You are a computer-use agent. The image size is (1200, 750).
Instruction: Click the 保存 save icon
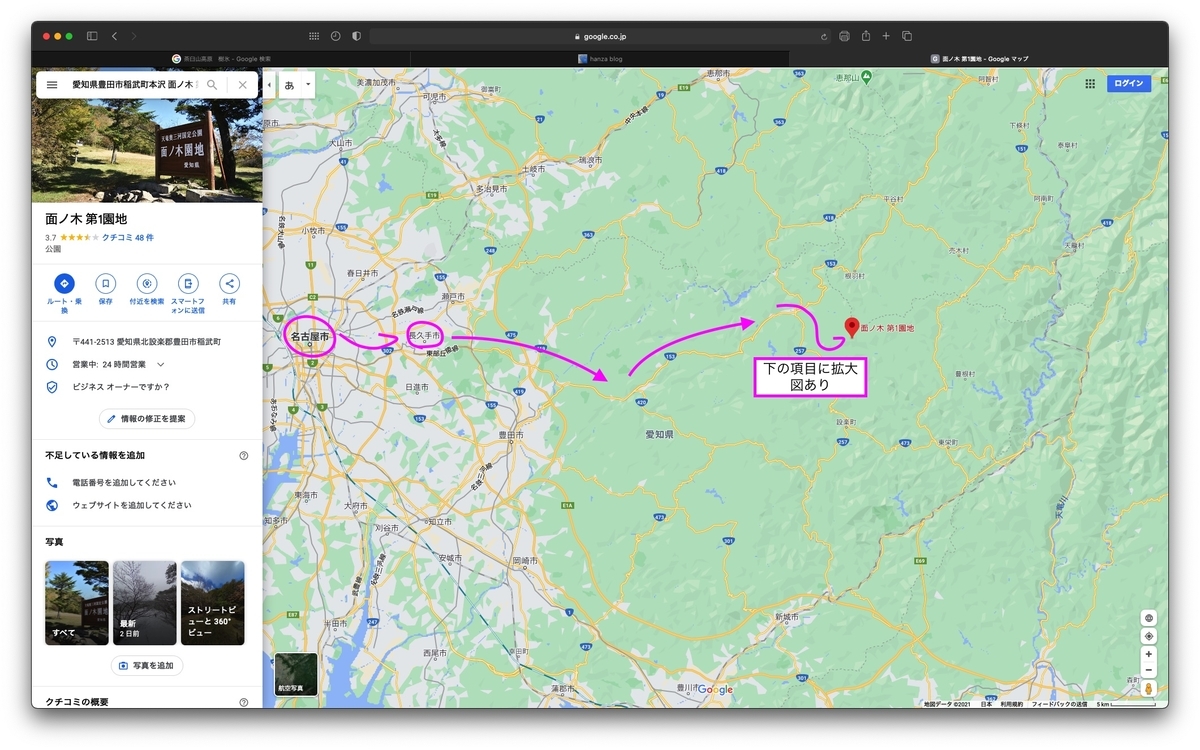tap(106, 283)
